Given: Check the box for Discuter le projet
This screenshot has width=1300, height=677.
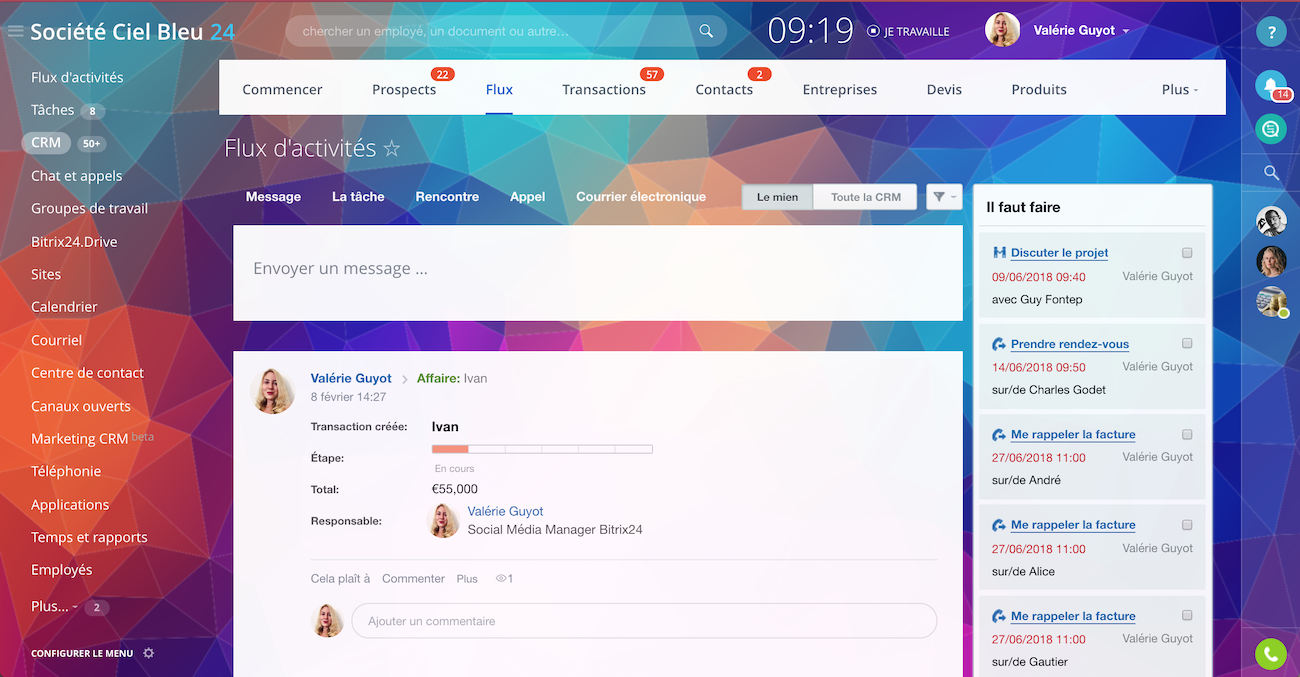Looking at the screenshot, I should (x=1187, y=253).
